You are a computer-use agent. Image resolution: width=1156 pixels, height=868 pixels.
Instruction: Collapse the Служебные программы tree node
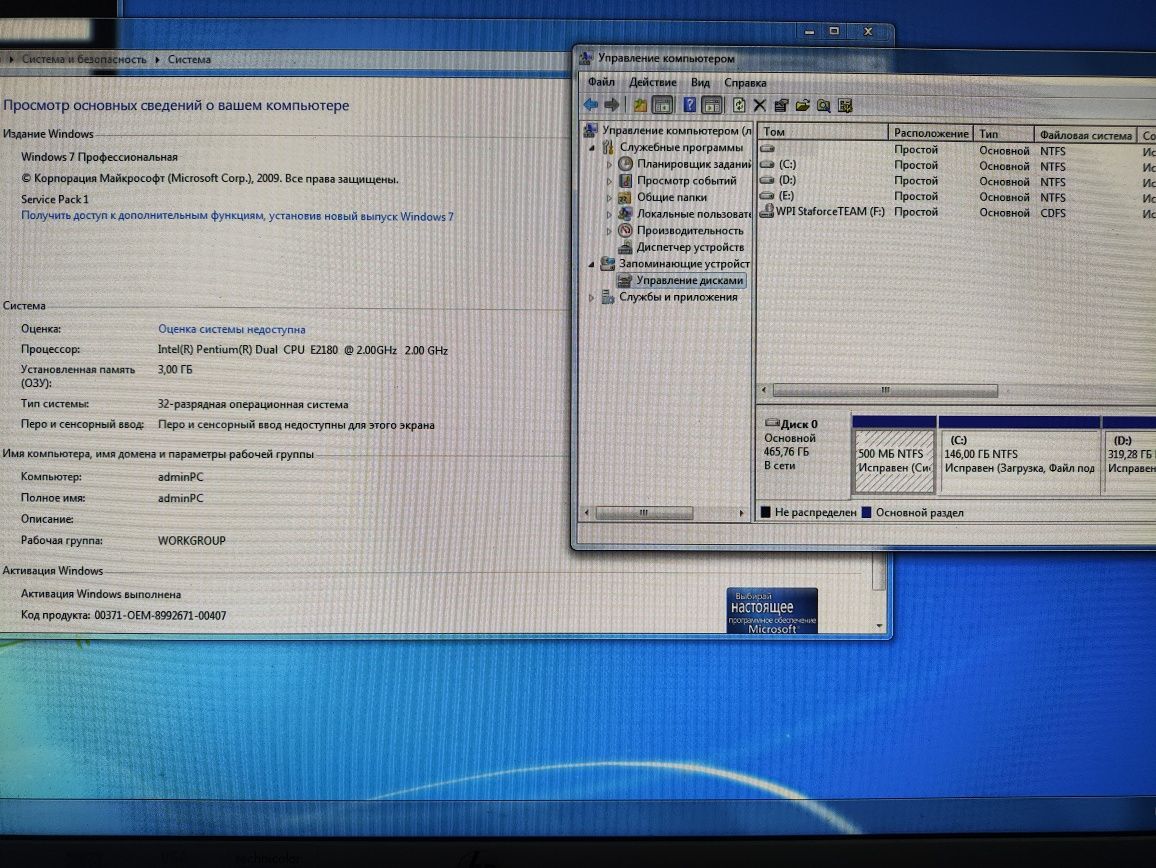(591, 147)
